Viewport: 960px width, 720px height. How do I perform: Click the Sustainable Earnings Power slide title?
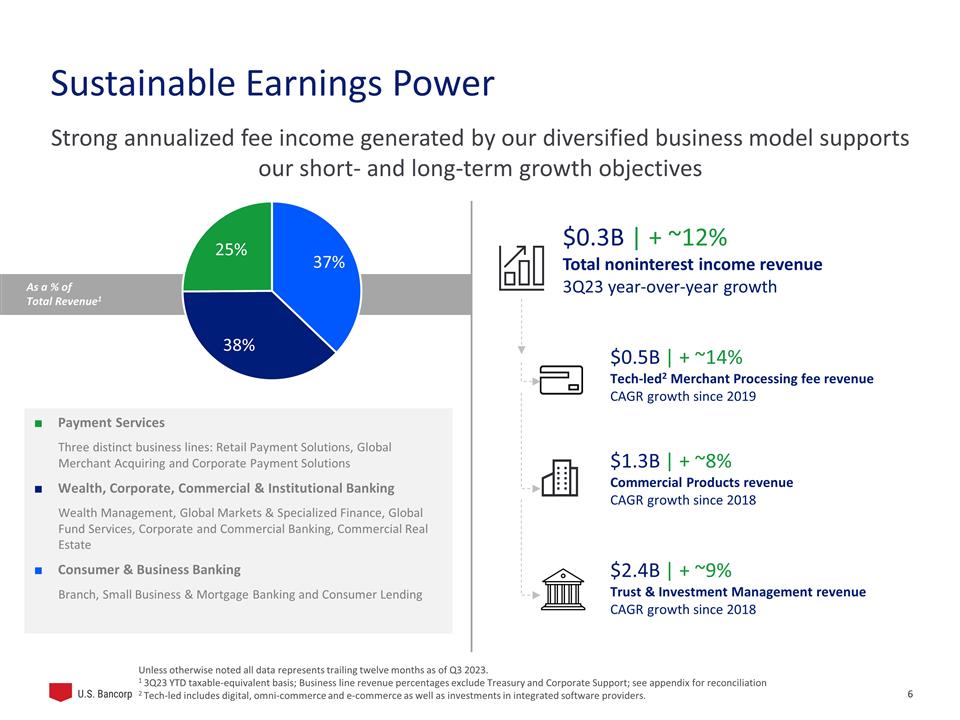[x=272, y=84]
